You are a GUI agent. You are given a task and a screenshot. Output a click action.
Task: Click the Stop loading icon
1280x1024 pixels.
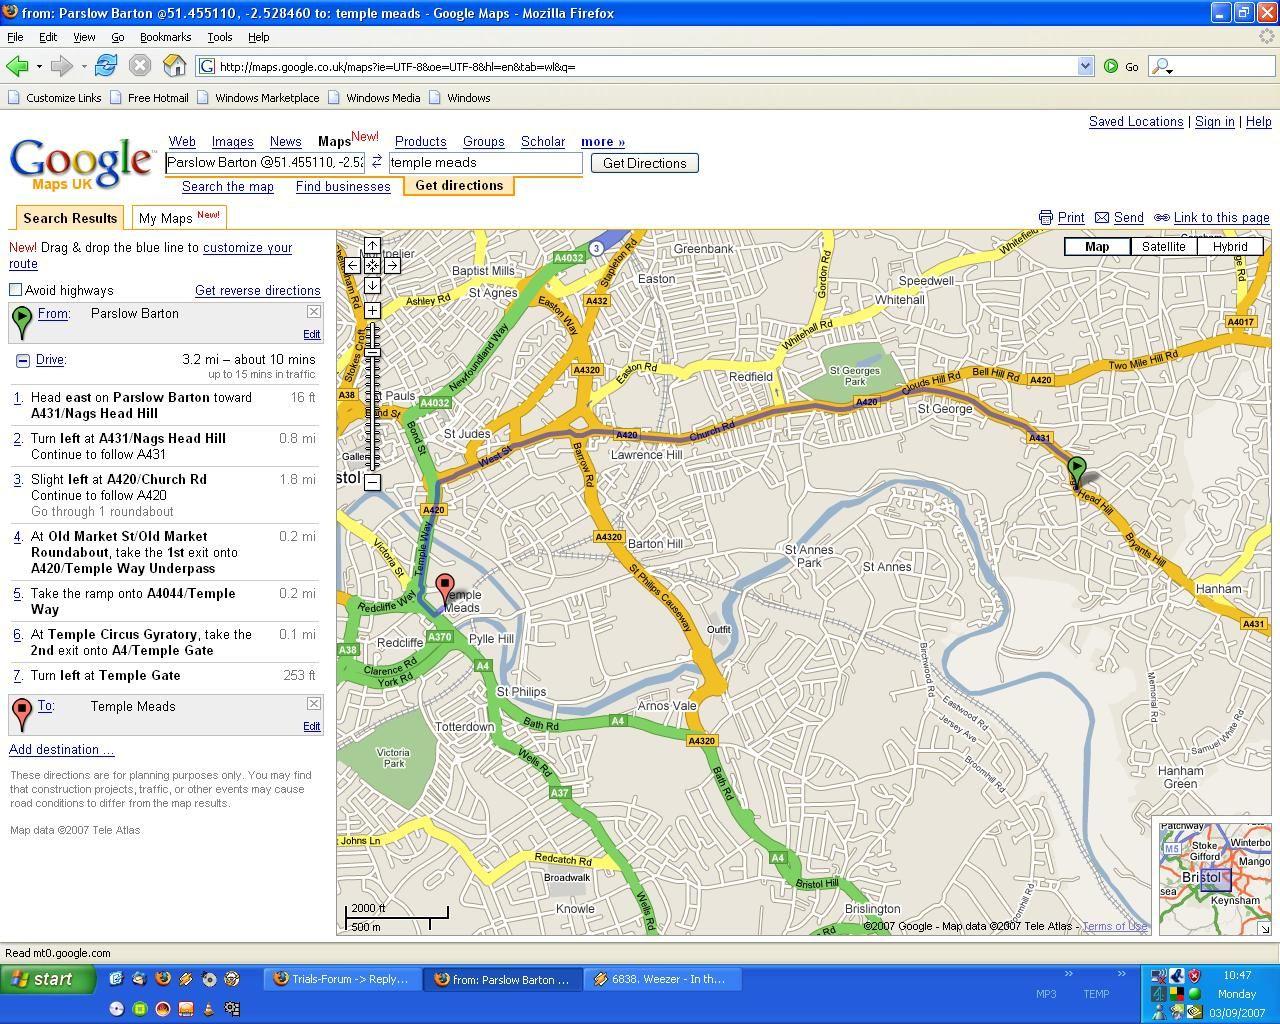coord(140,66)
